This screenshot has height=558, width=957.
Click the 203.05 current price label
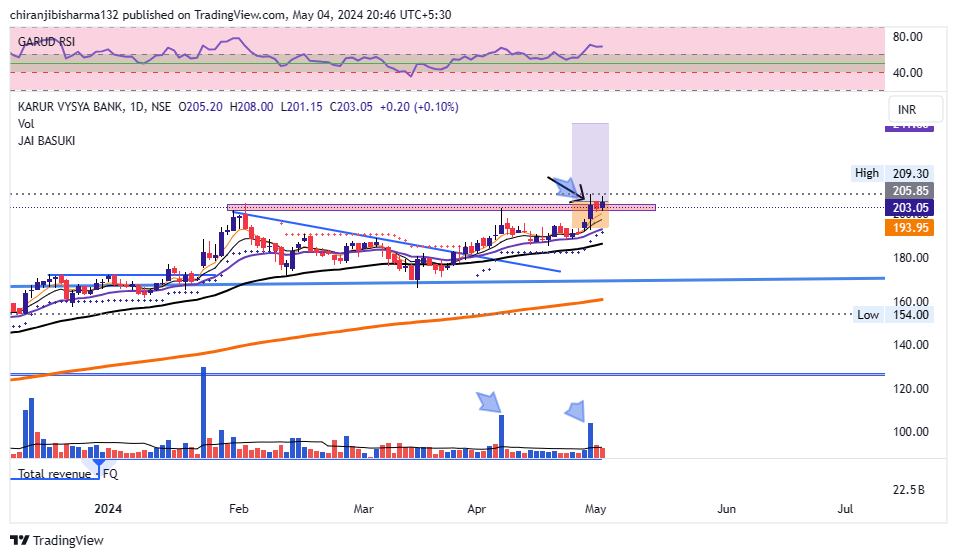tap(909, 208)
